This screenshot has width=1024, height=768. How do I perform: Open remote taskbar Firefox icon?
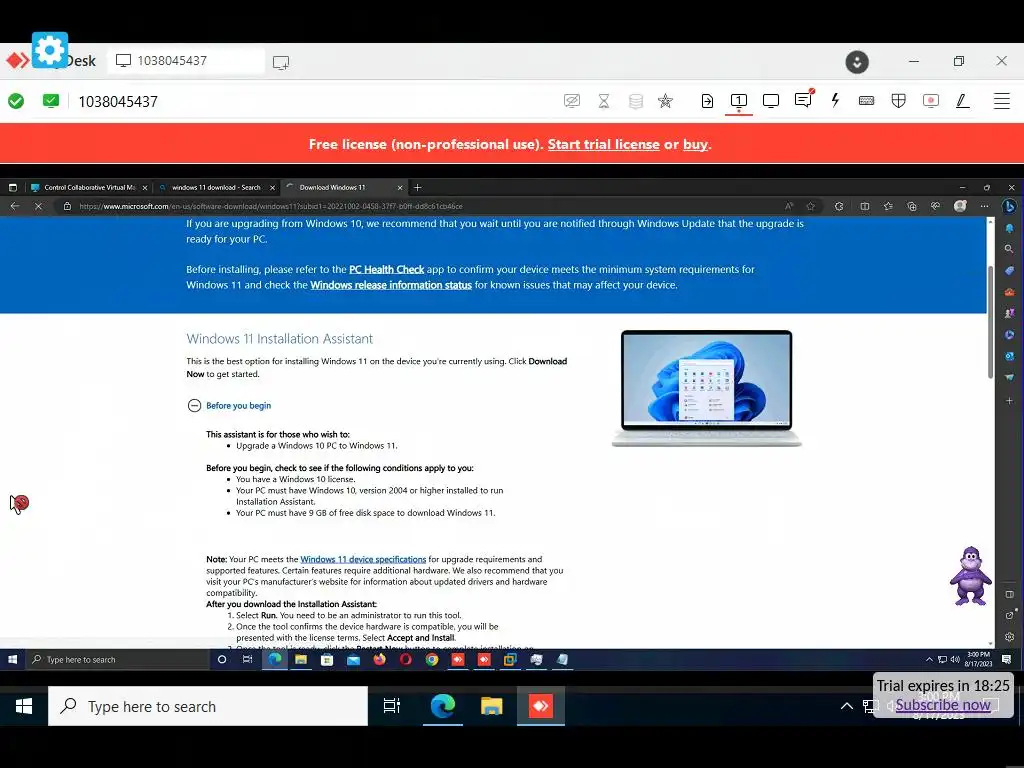379,660
